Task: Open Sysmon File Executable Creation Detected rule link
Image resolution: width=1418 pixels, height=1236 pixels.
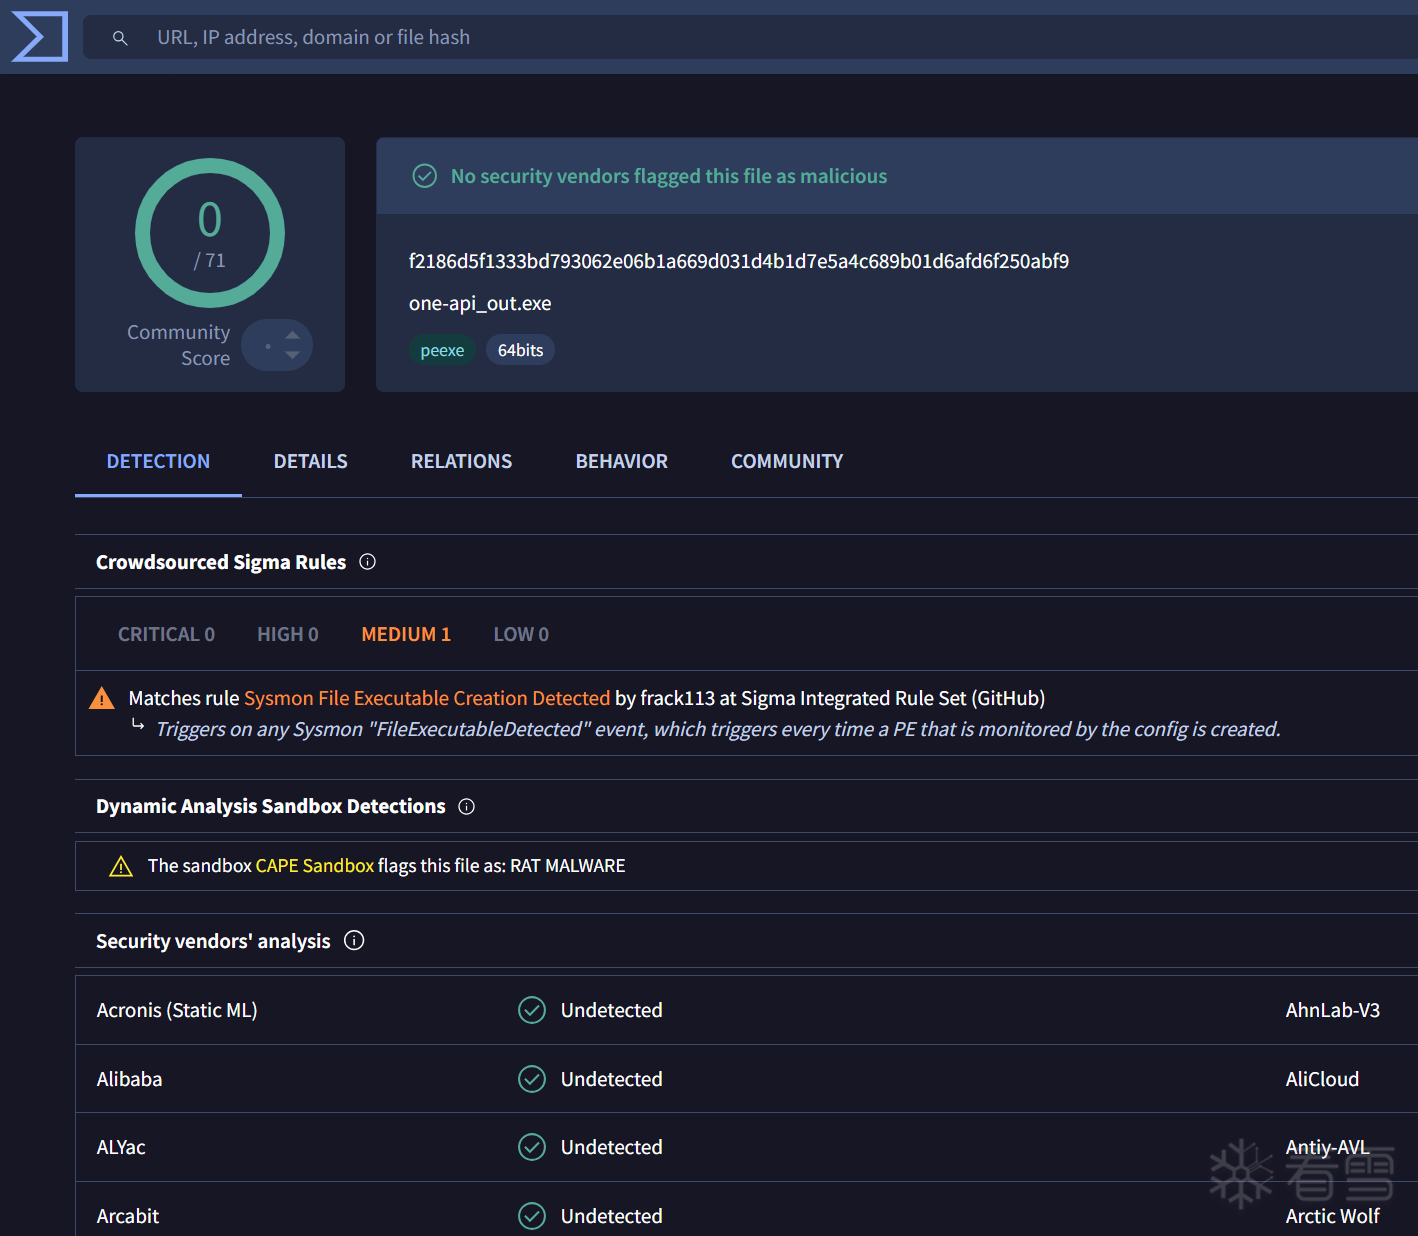Action: tap(427, 698)
